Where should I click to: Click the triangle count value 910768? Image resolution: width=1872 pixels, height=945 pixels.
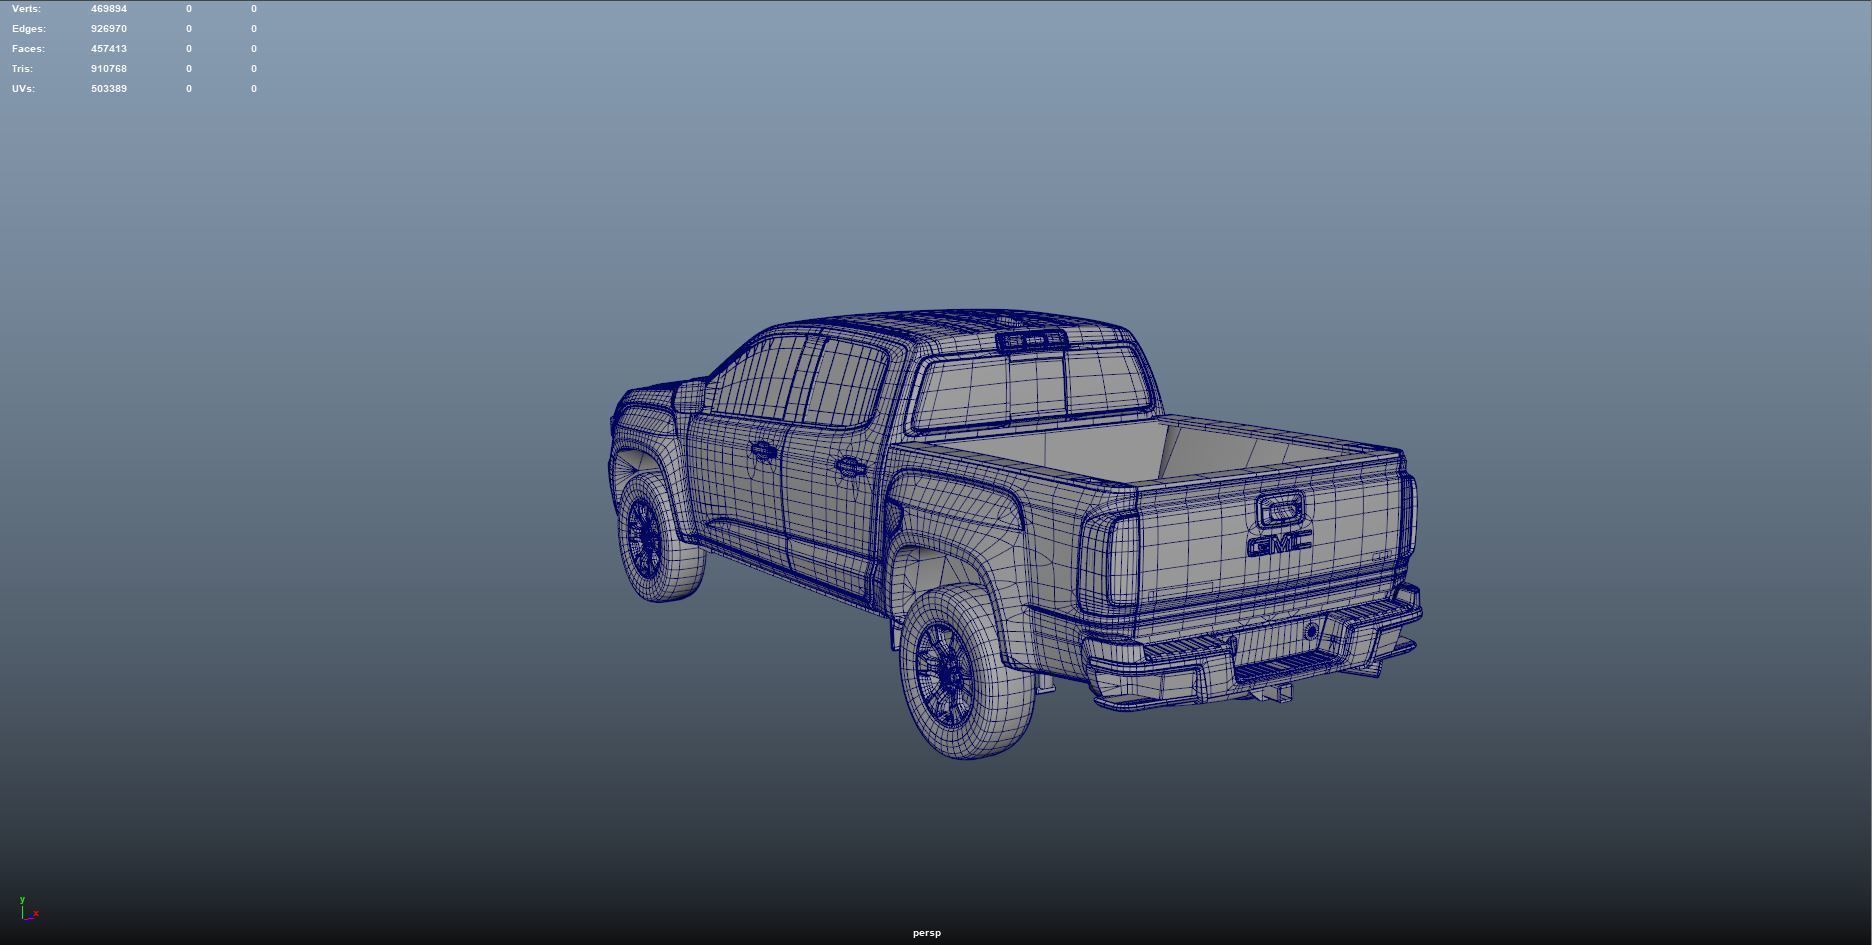109,69
